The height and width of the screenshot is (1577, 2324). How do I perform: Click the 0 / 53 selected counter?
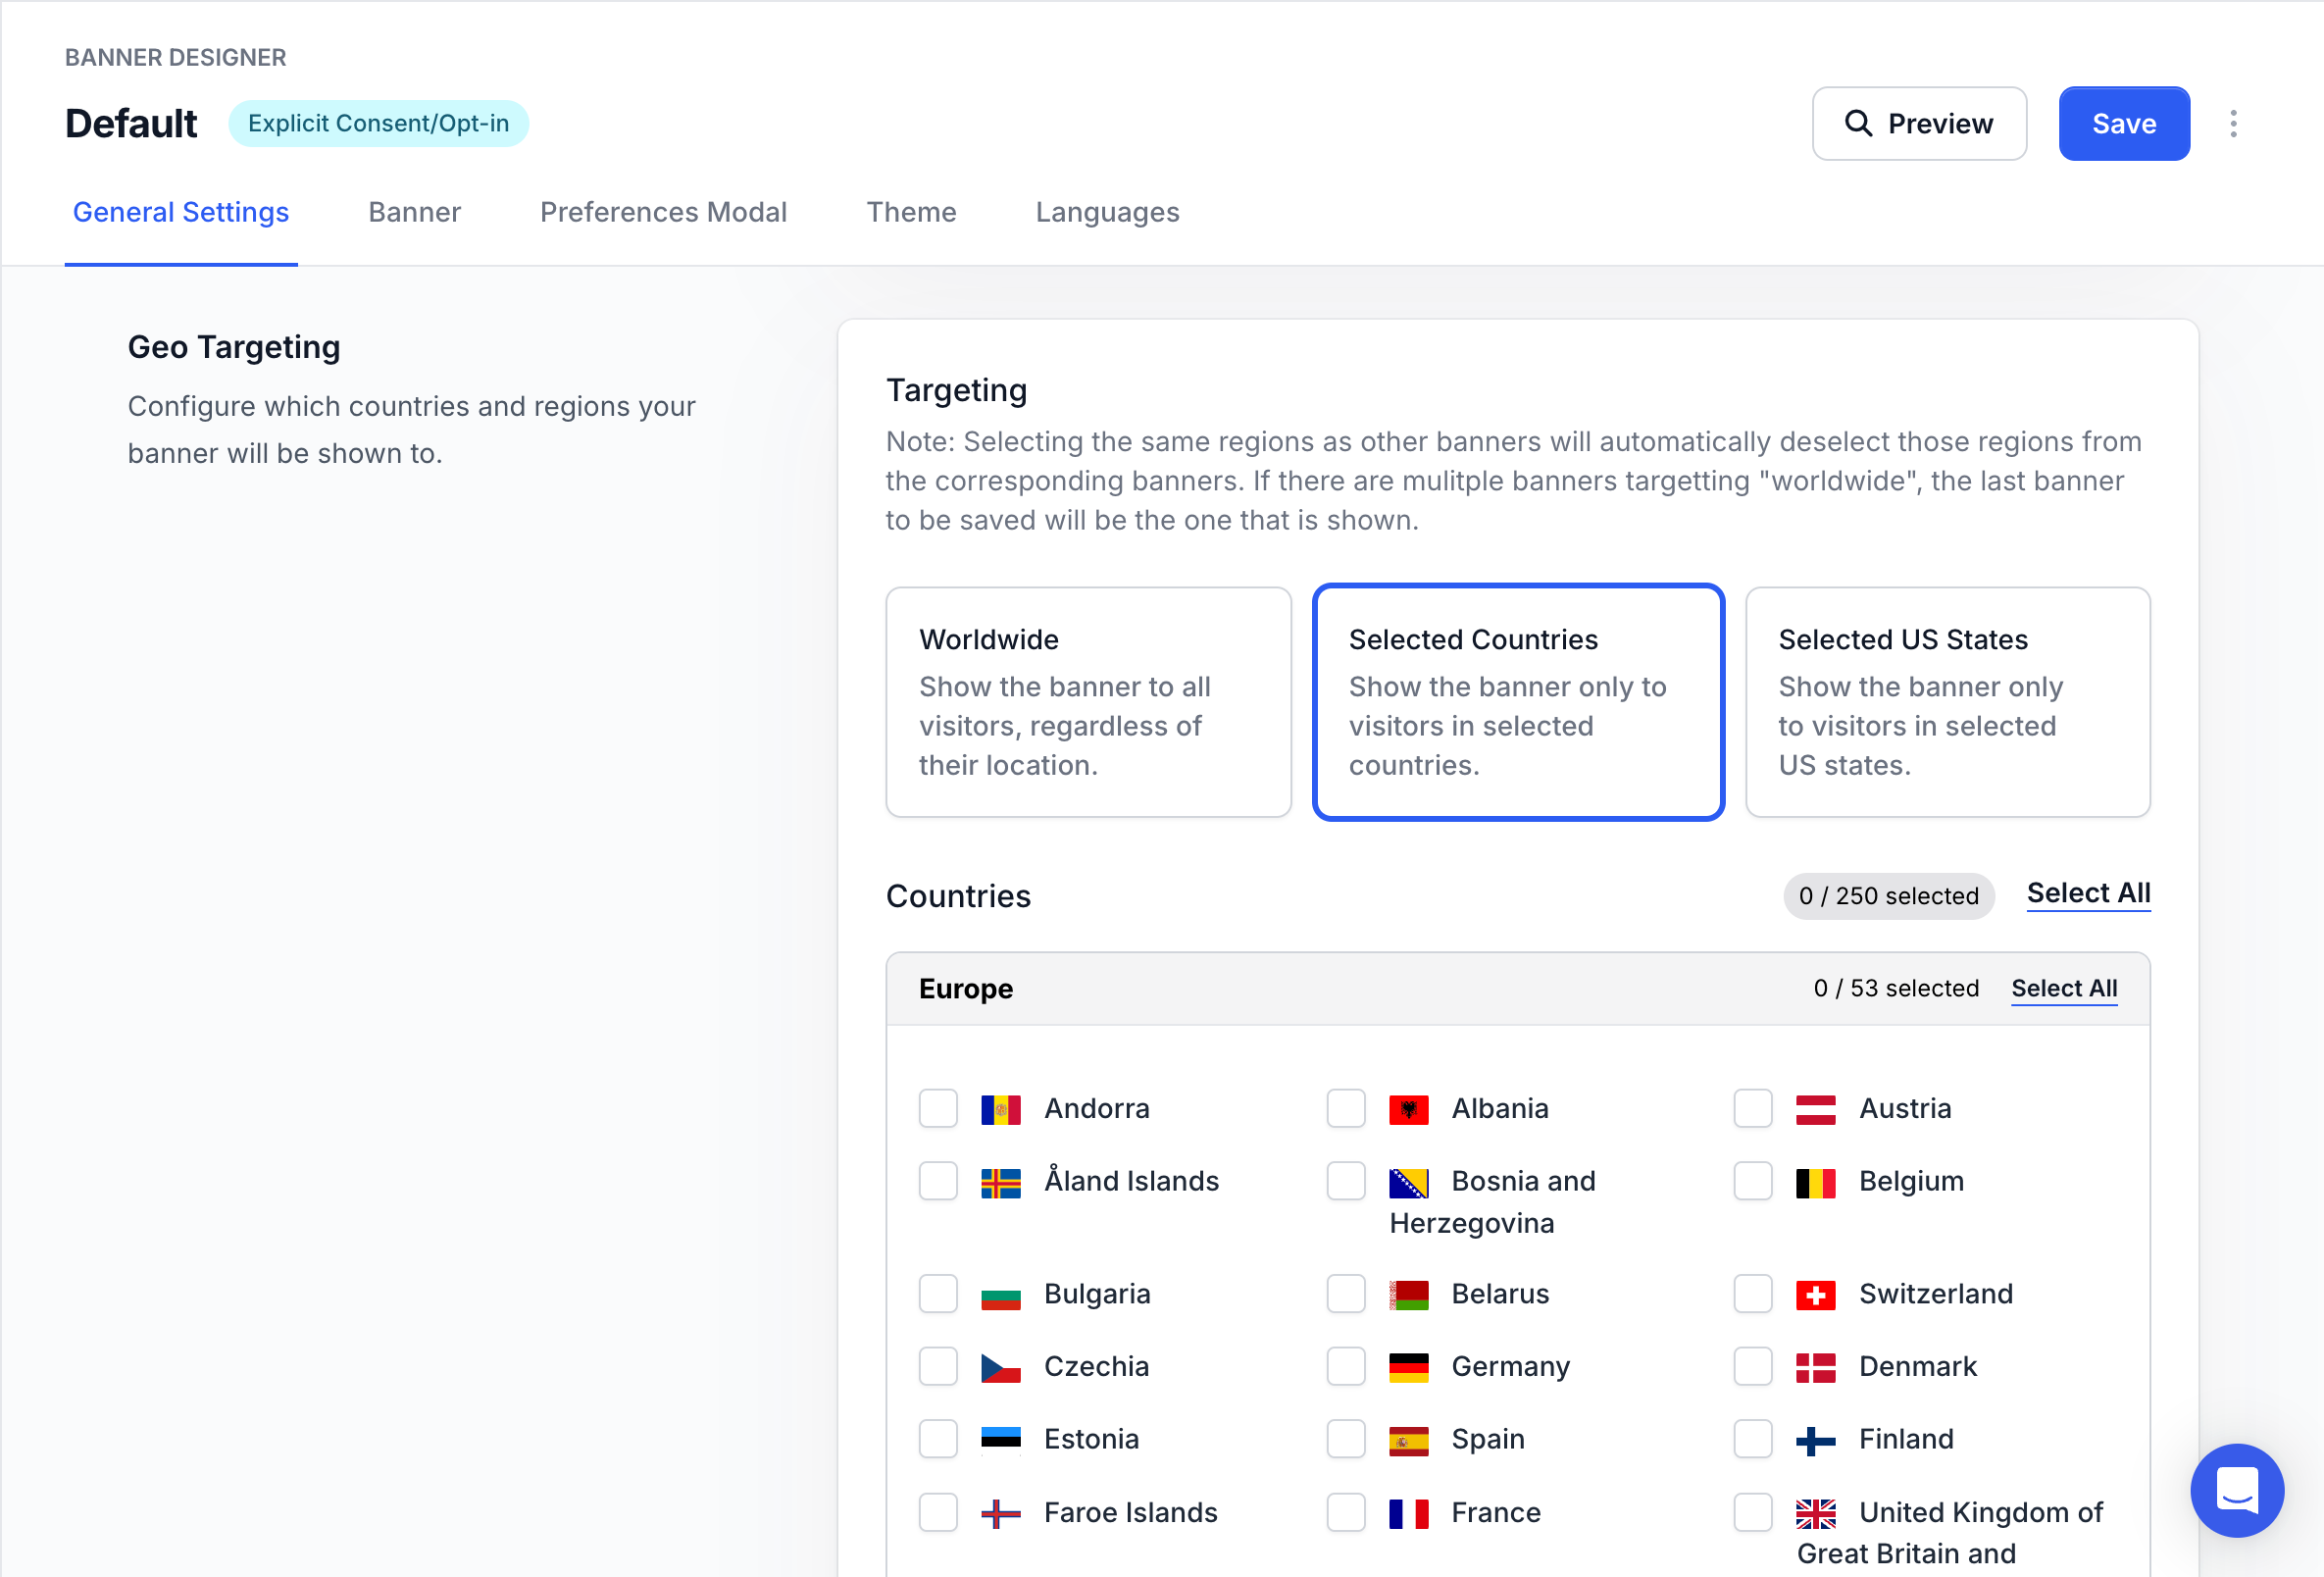click(1896, 988)
